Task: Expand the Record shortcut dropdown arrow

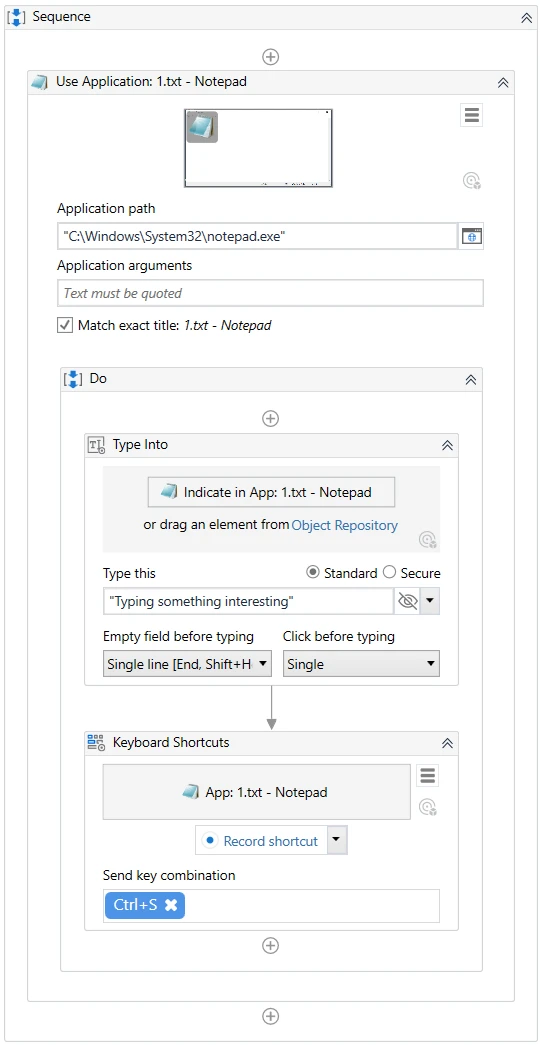Action: 337,840
